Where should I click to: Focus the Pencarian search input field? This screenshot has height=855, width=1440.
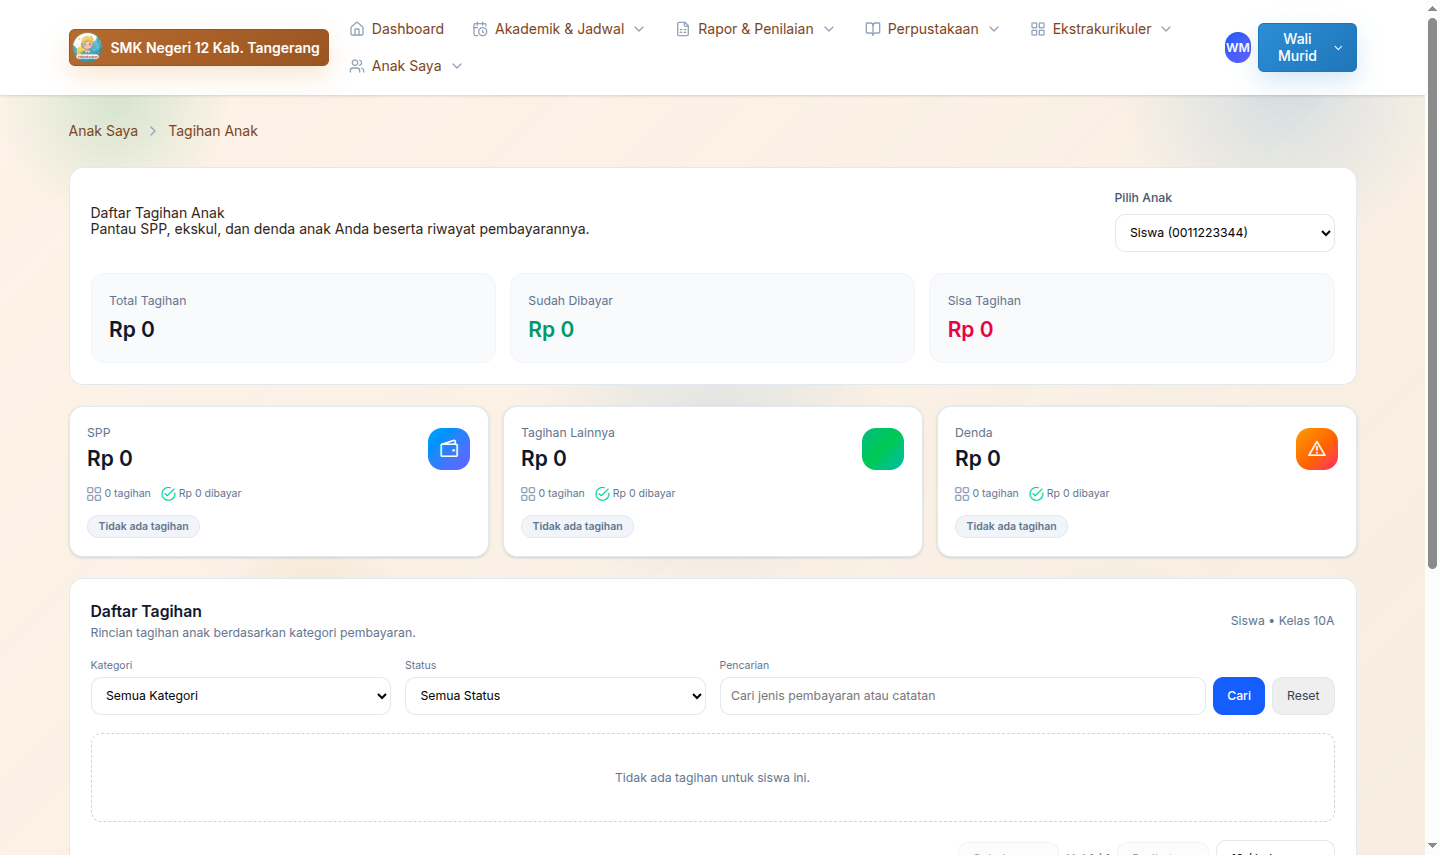[962, 696]
